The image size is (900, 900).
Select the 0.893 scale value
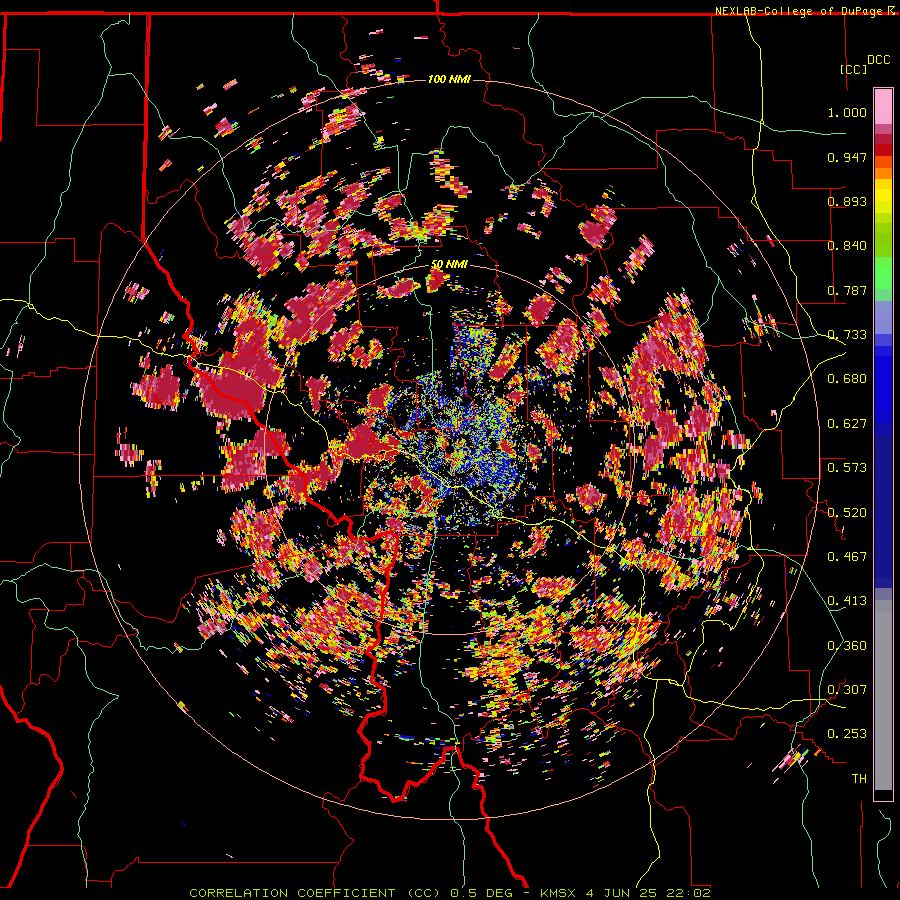(x=847, y=201)
